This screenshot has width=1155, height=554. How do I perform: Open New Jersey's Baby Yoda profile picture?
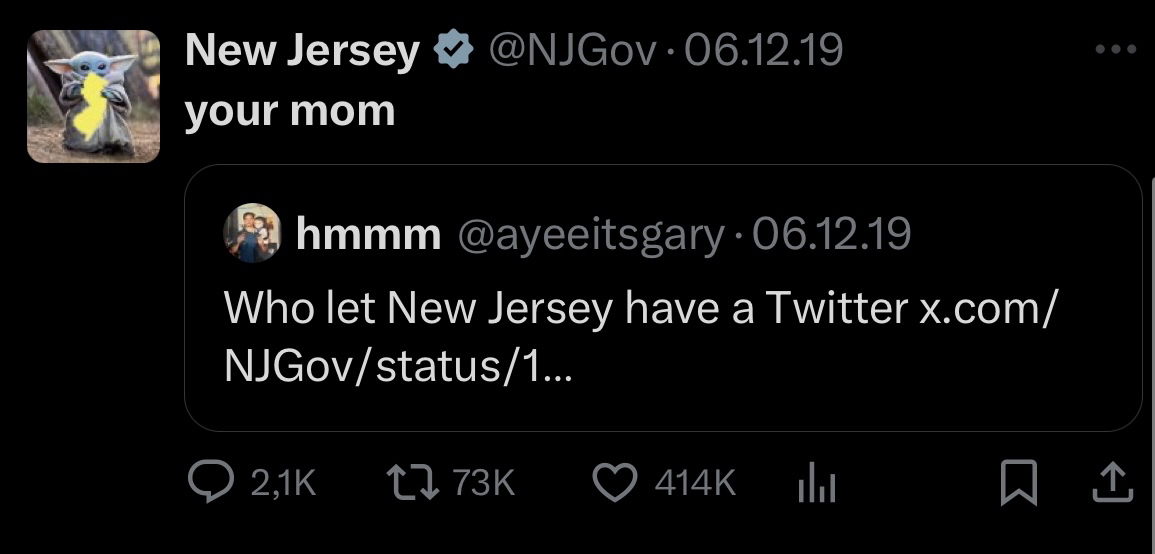coord(93,96)
